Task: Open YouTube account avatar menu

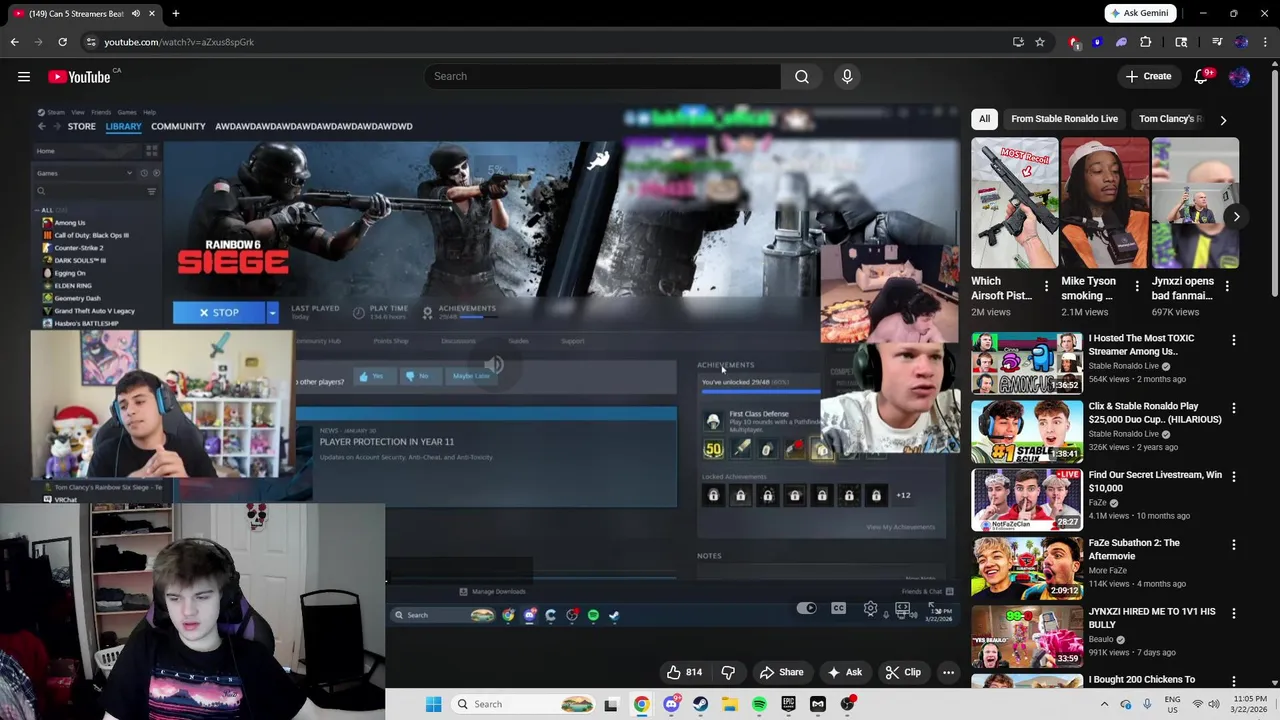Action: 1240,76
